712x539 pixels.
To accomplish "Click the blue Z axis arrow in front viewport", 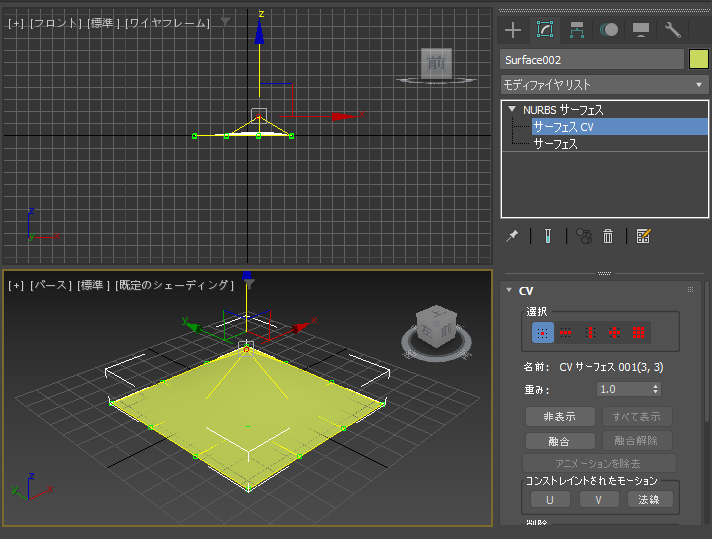I will [259, 32].
